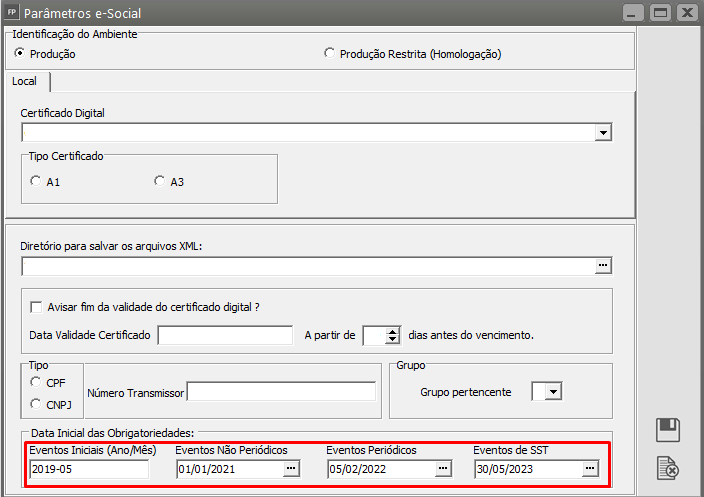
Task: Click the Eventos Iniciais (Ano/Mês) field
Action: tap(88, 468)
